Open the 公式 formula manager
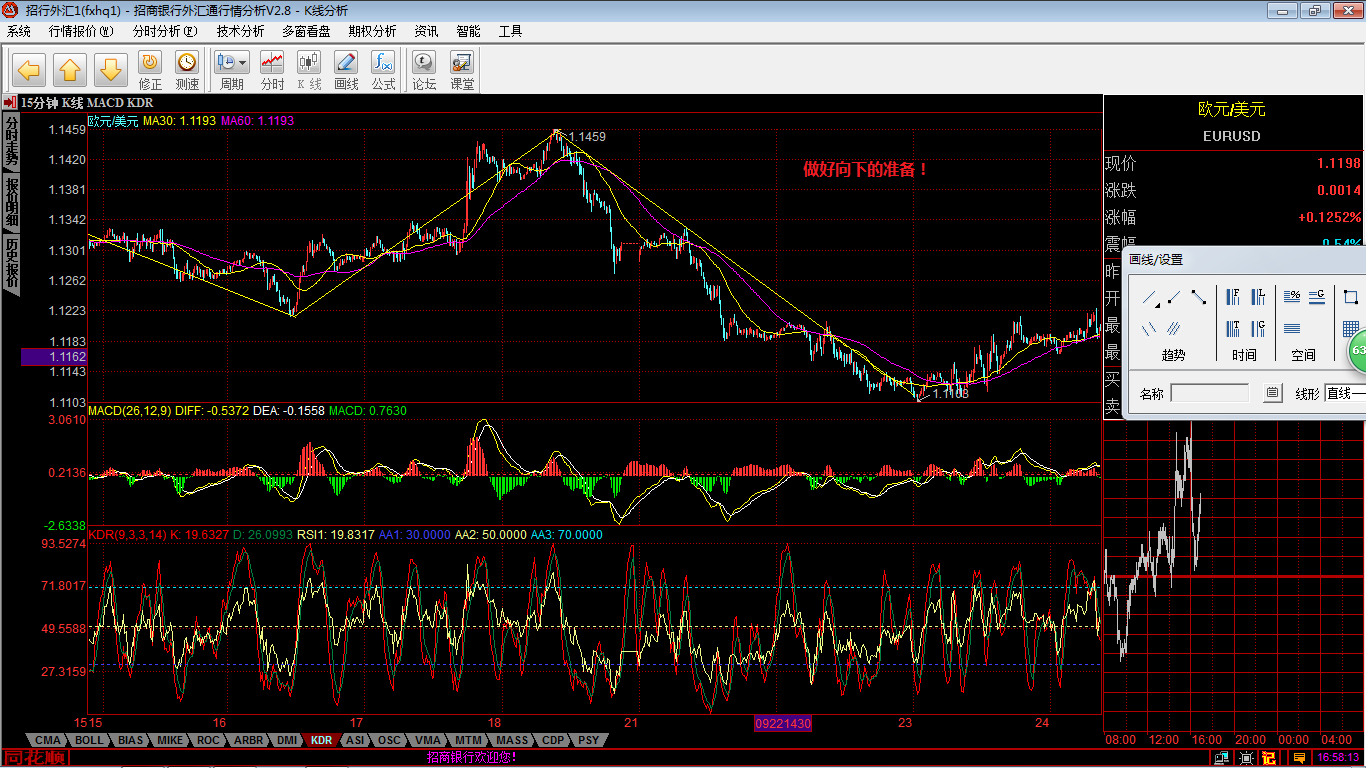1366x768 pixels. point(383,70)
